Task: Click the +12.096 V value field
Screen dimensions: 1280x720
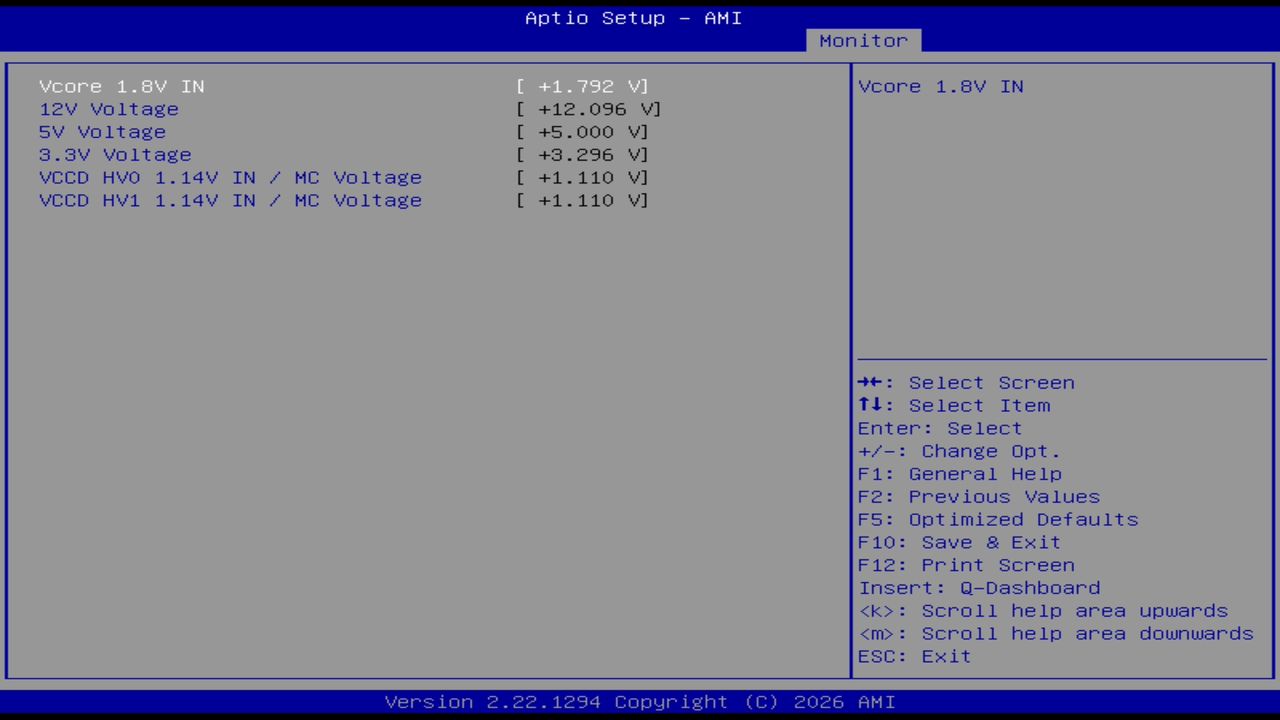Action: coord(589,109)
